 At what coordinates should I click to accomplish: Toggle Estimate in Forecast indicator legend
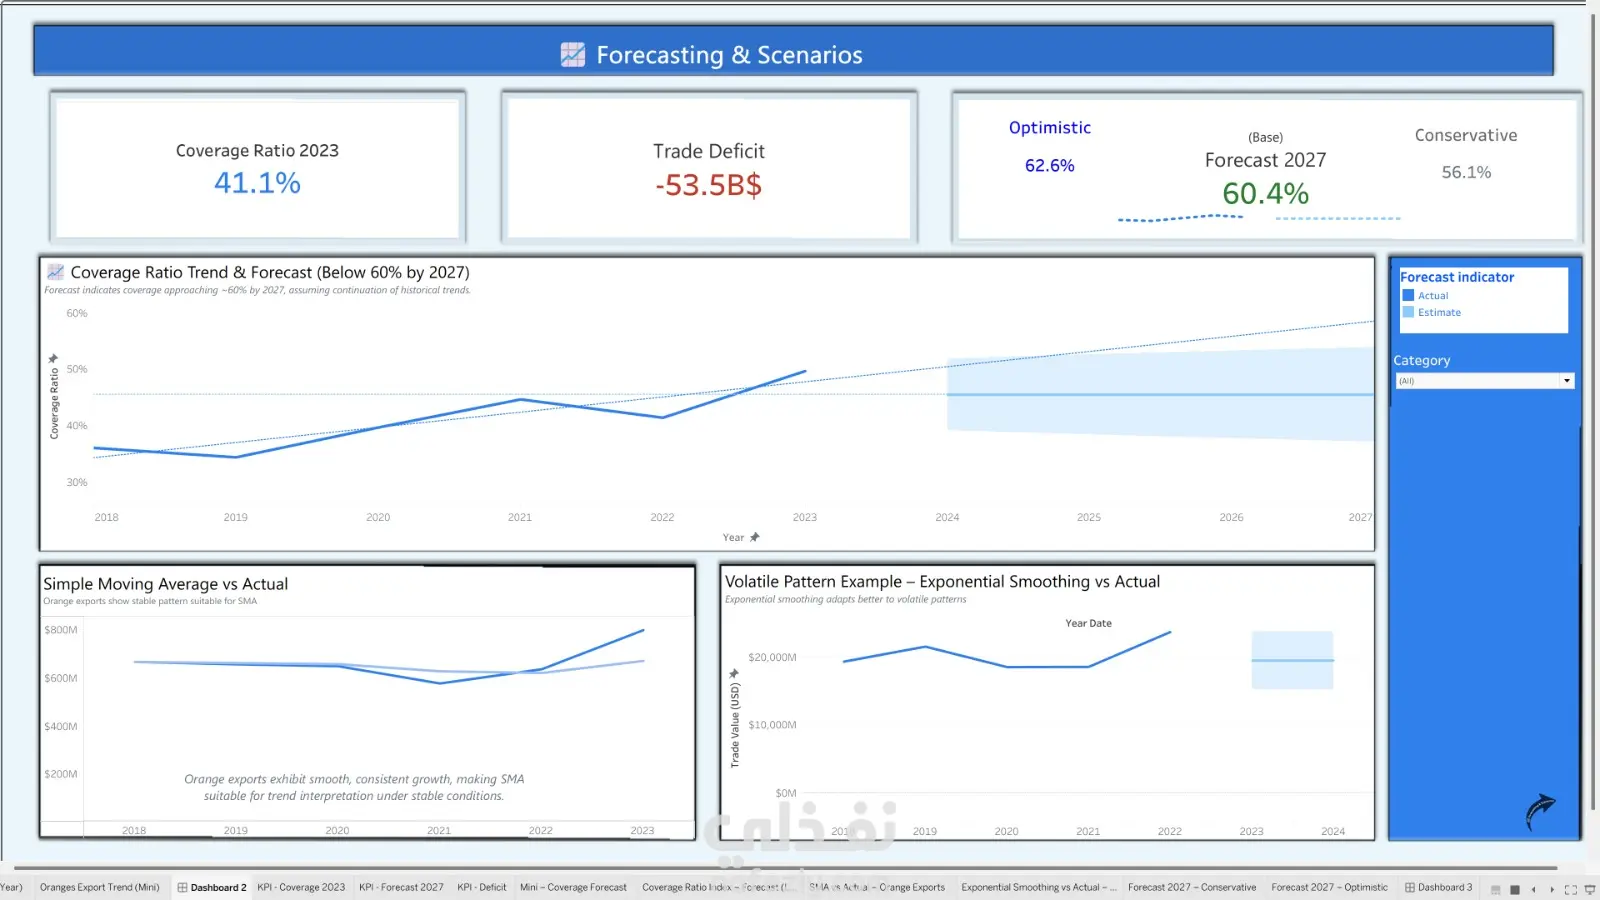(x=1431, y=313)
